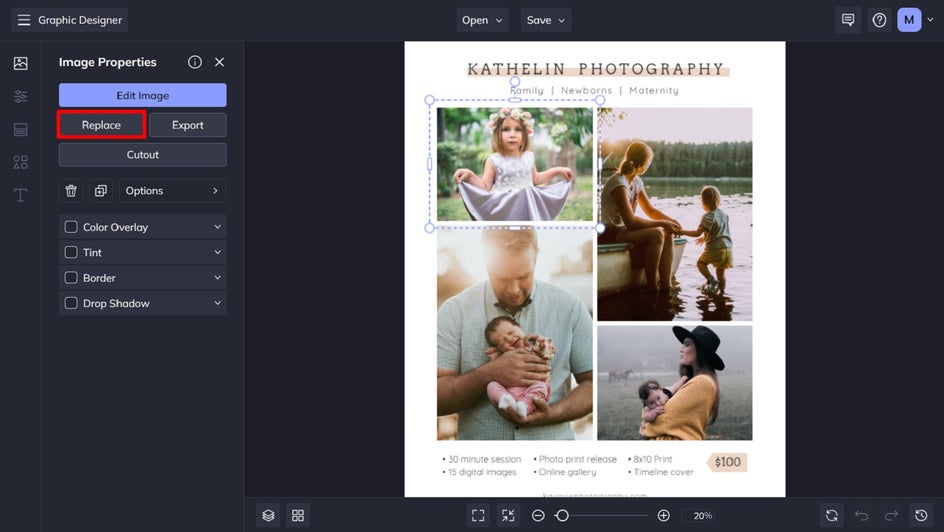Click the collapse to actual size icon
The image size is (944, 532).
tap(508, 515)
